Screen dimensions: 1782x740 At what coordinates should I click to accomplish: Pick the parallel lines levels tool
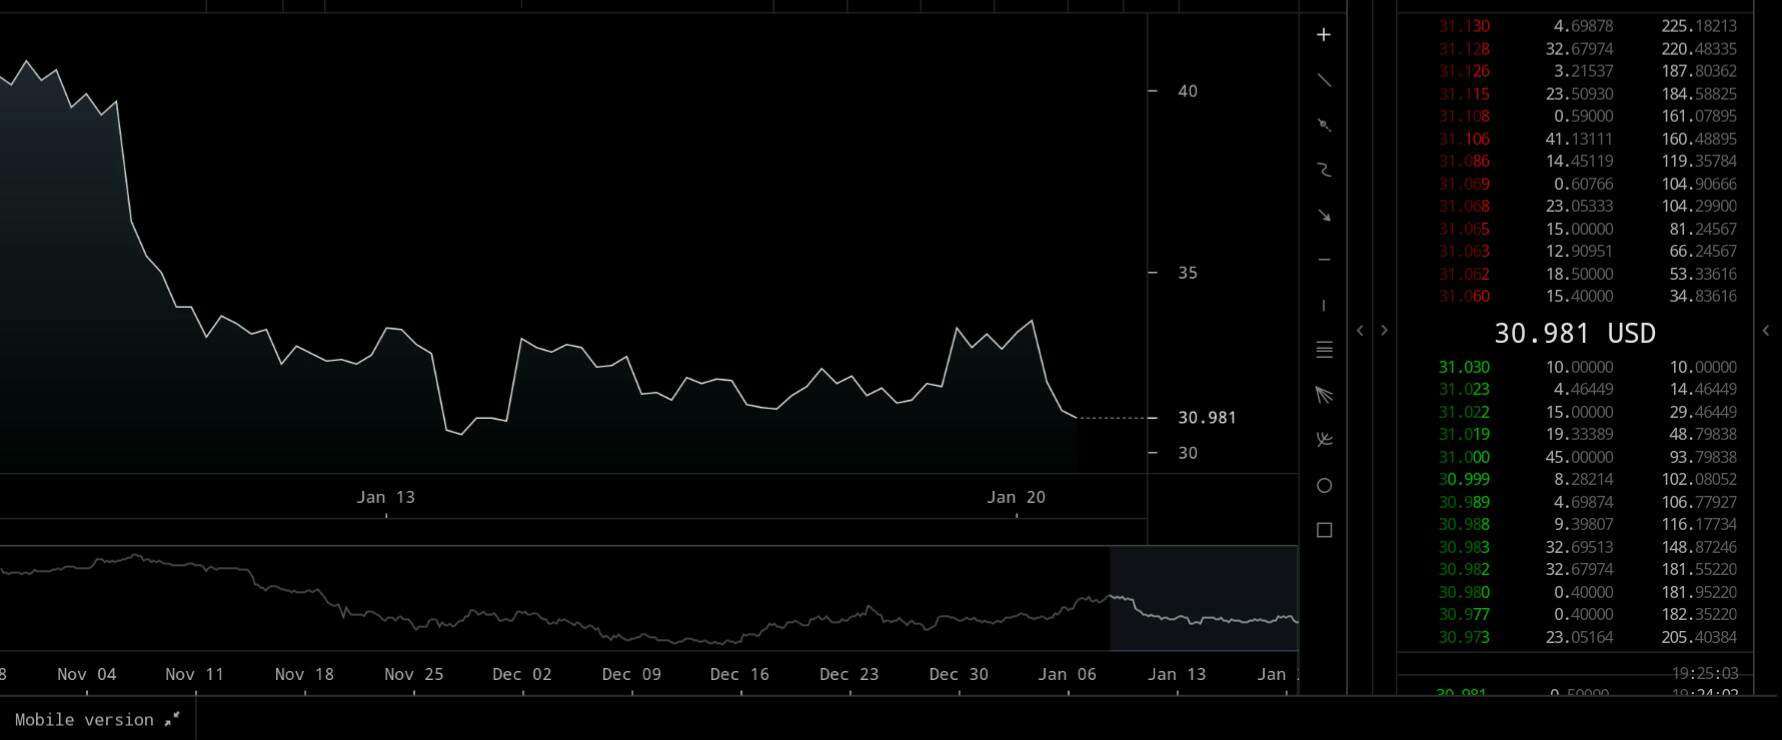[x=1324, y=350]
